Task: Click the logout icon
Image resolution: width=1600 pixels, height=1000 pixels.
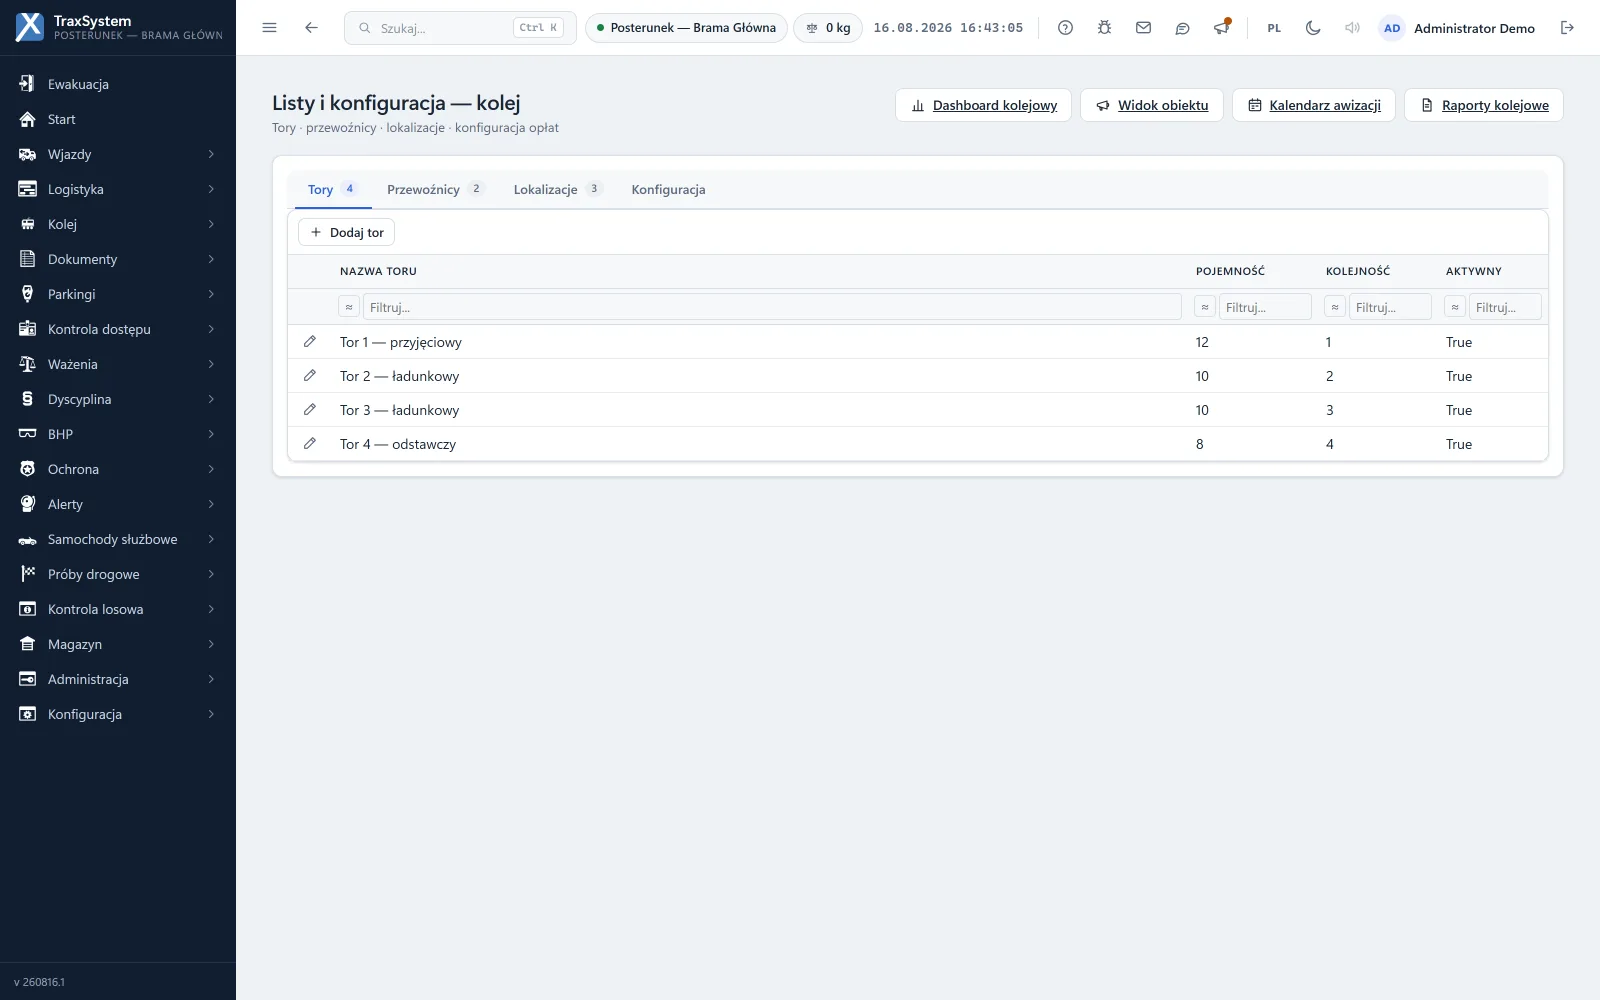Action: (1567, 28)
